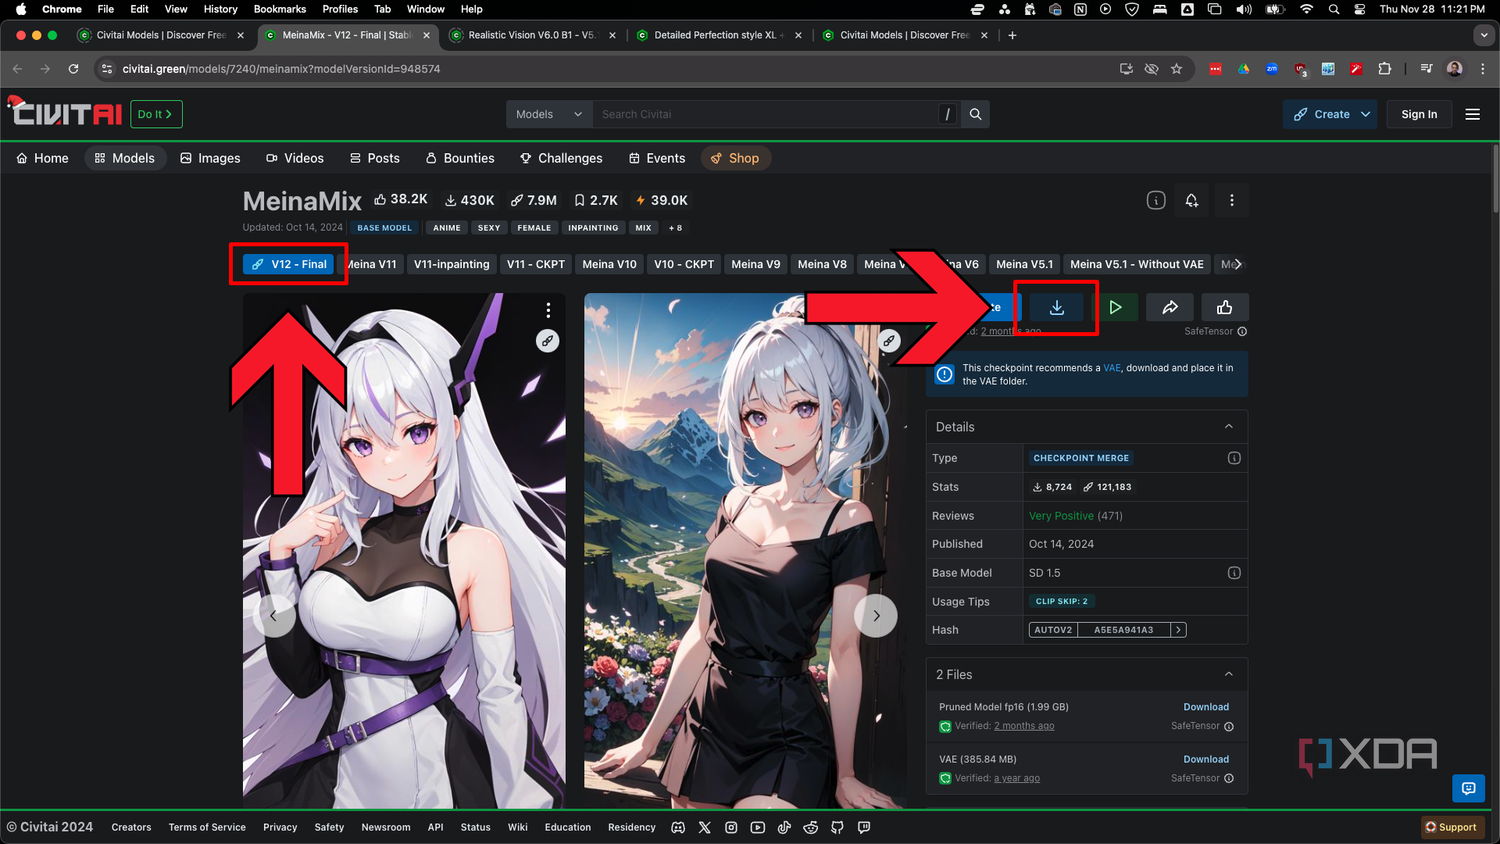Advance to the next preview image
The image size is (1500, 844).
876,616
